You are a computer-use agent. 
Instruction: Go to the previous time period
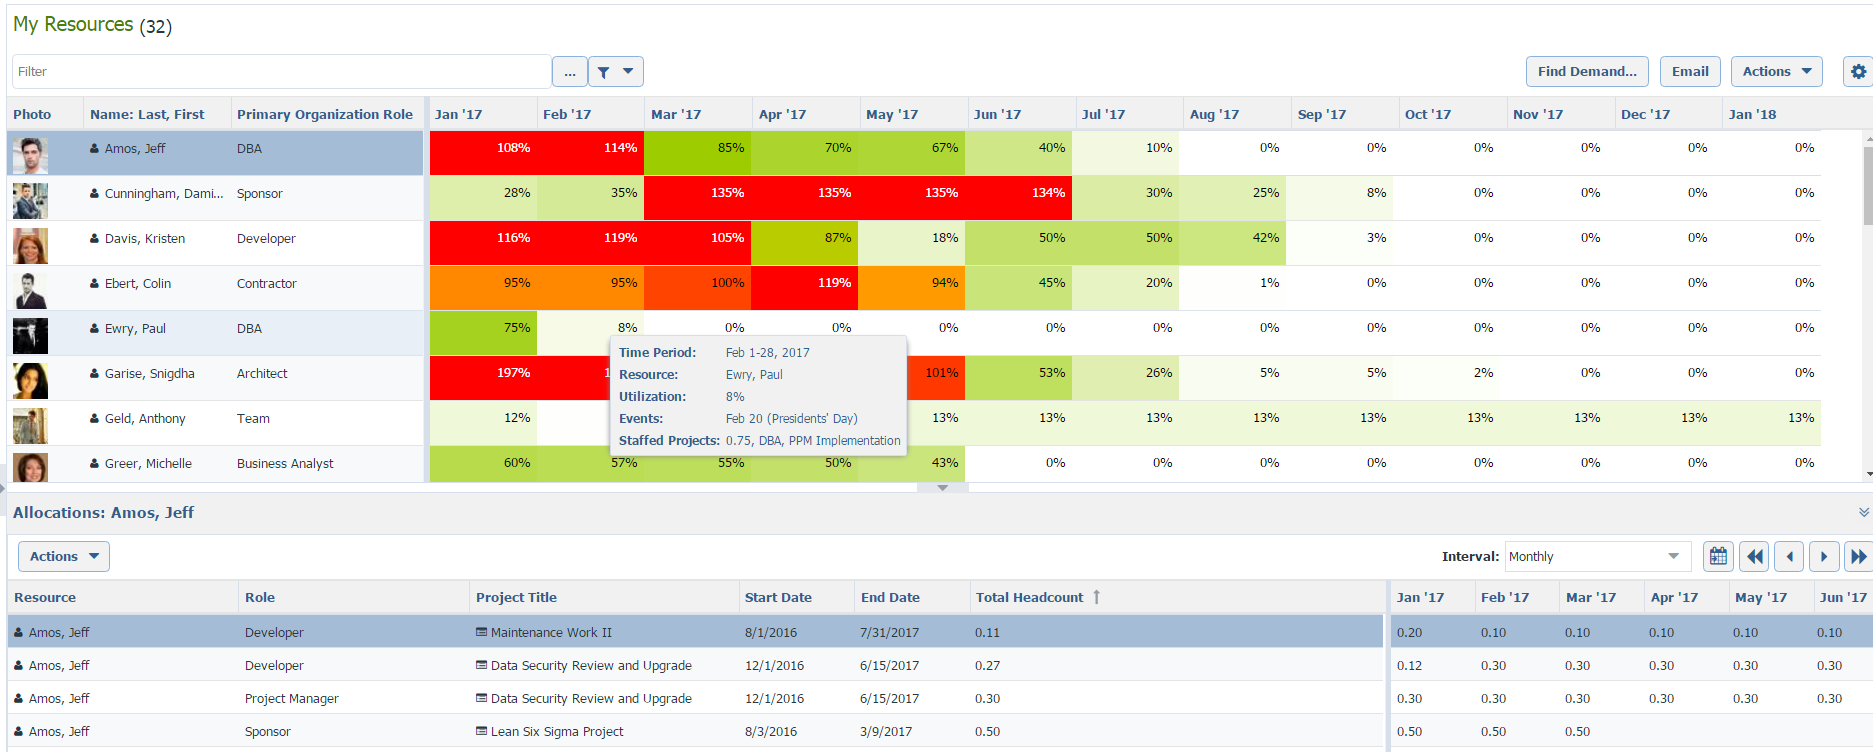click(x=1789, y=557)
